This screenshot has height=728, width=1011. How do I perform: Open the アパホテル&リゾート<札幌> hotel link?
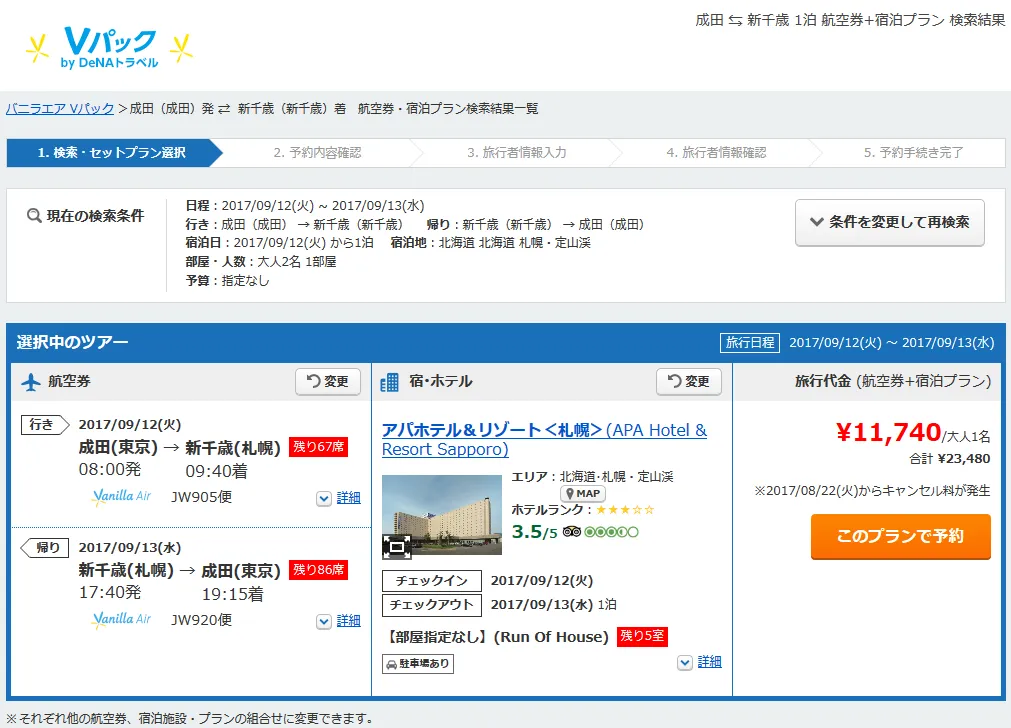[492, 430]
